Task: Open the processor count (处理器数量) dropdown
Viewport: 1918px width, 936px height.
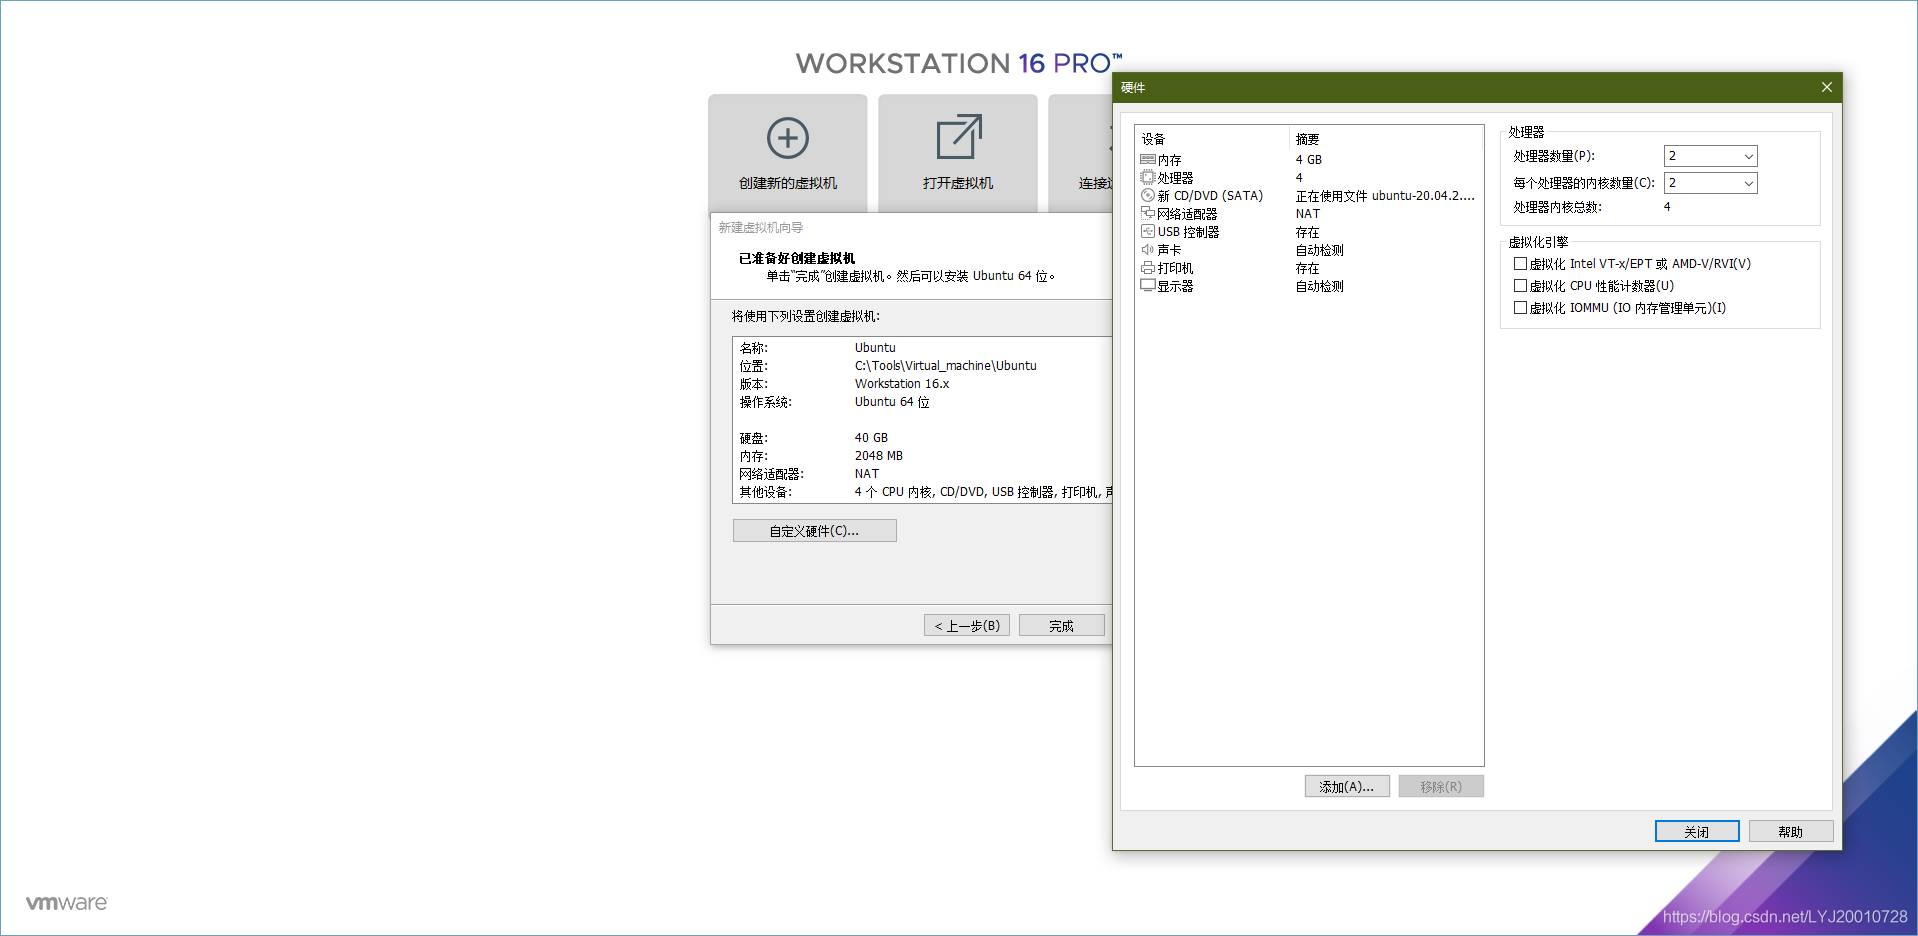Action: [1710, 156]
